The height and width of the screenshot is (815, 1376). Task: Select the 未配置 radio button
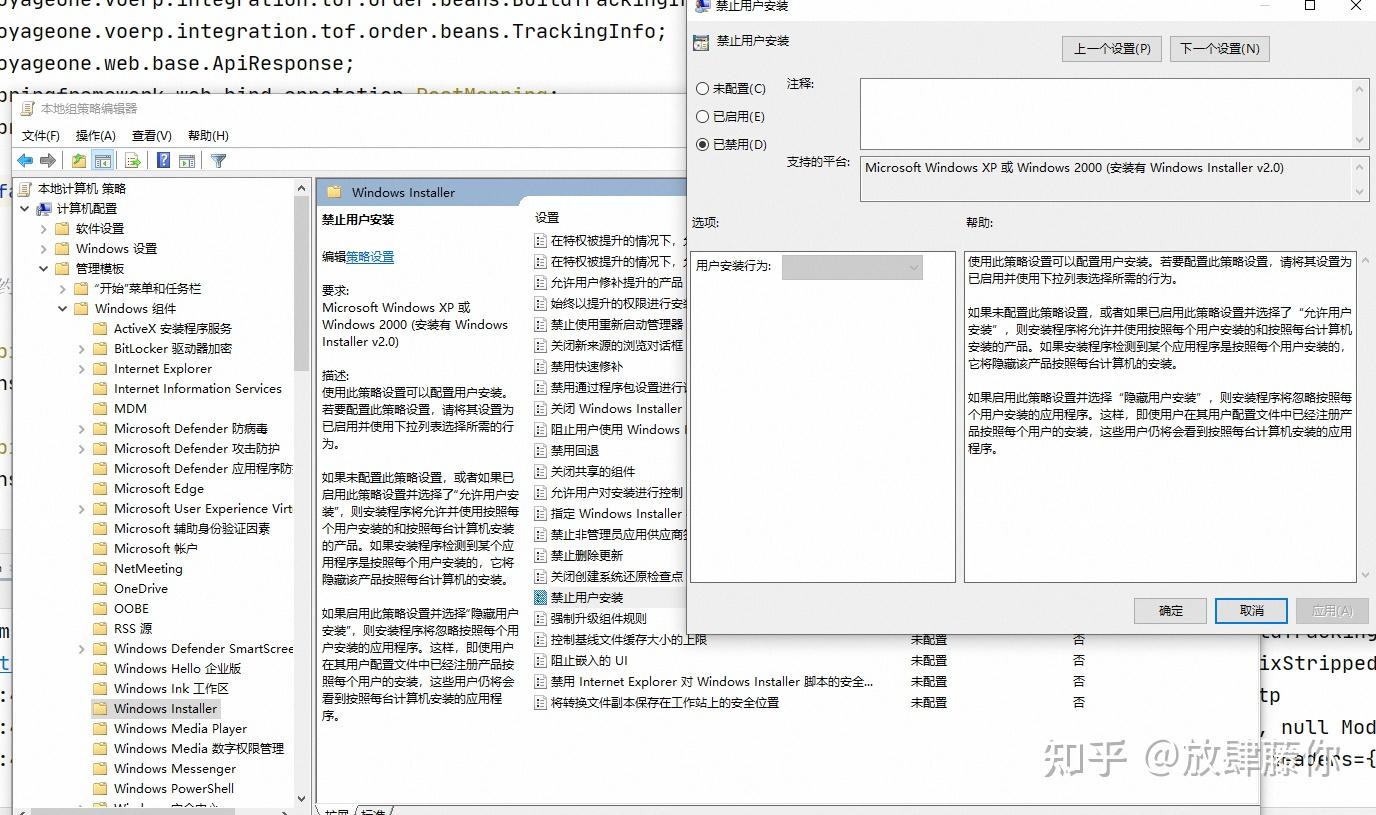coord(702,88)
